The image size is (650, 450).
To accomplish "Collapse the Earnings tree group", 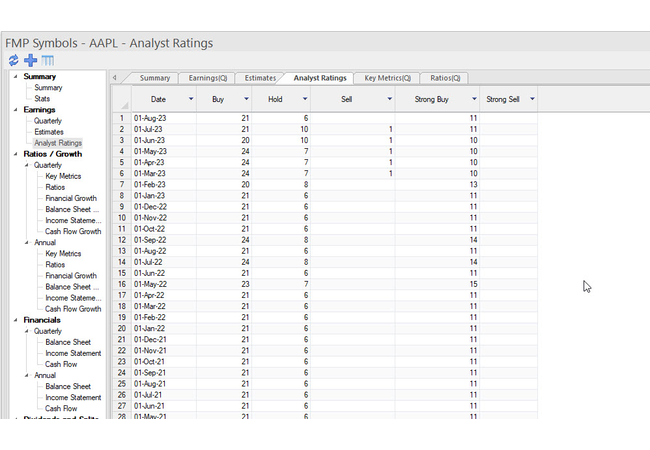I will point(16,109).
